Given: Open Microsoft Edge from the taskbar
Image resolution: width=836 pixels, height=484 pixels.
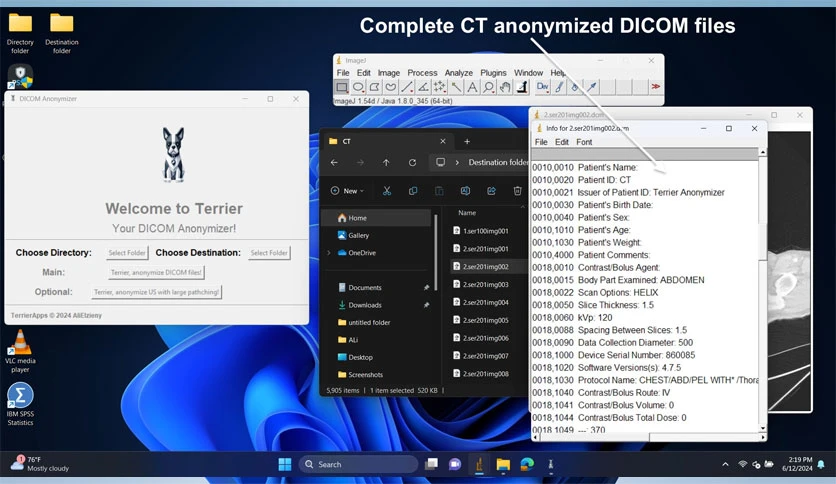Looking at the screenshot, I should [527, 464].
